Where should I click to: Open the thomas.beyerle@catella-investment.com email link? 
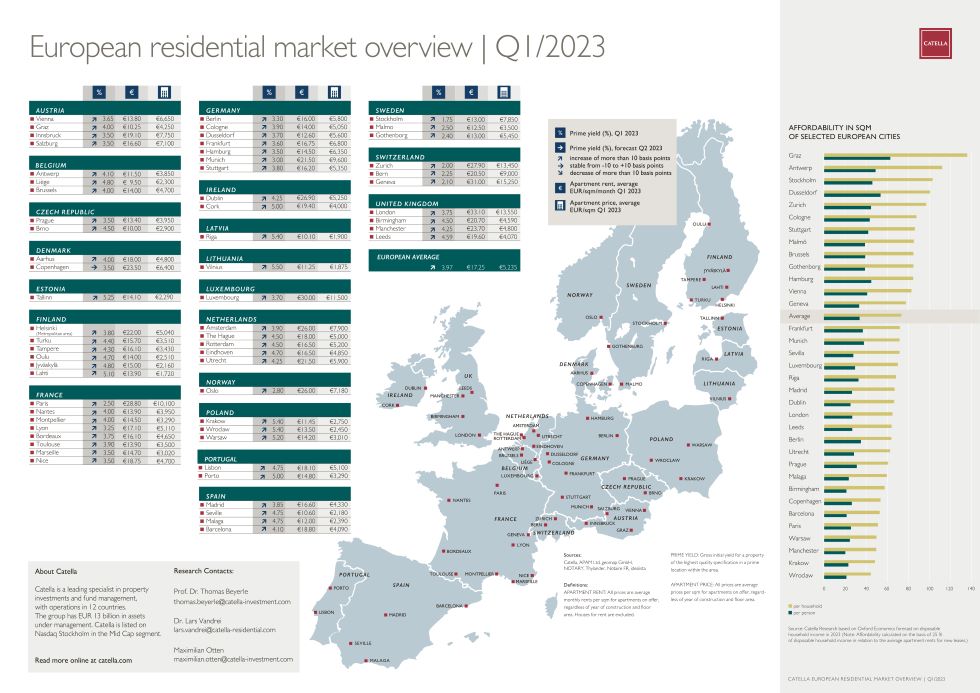point(232,602)
